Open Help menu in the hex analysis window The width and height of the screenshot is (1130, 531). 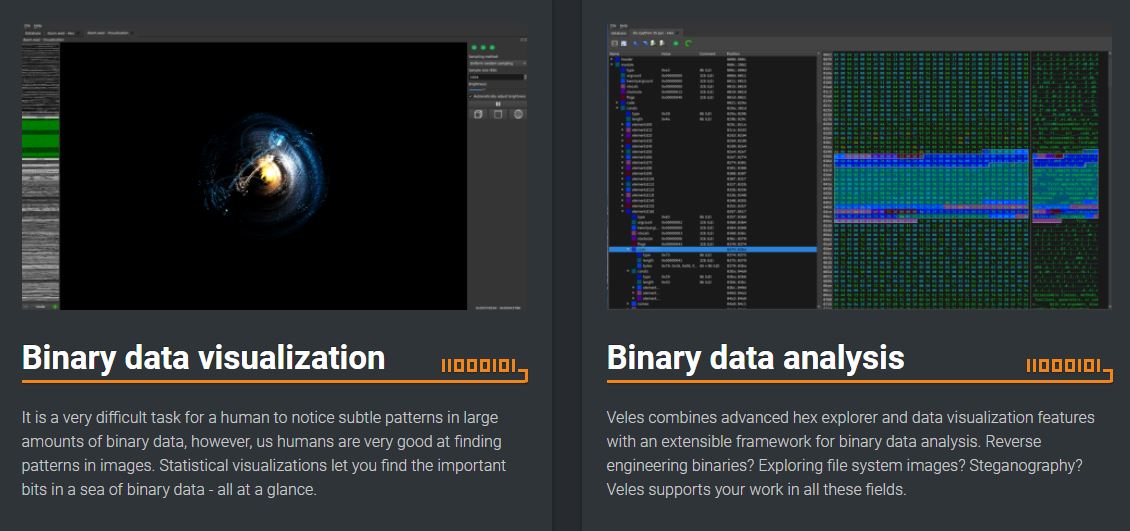623,25
